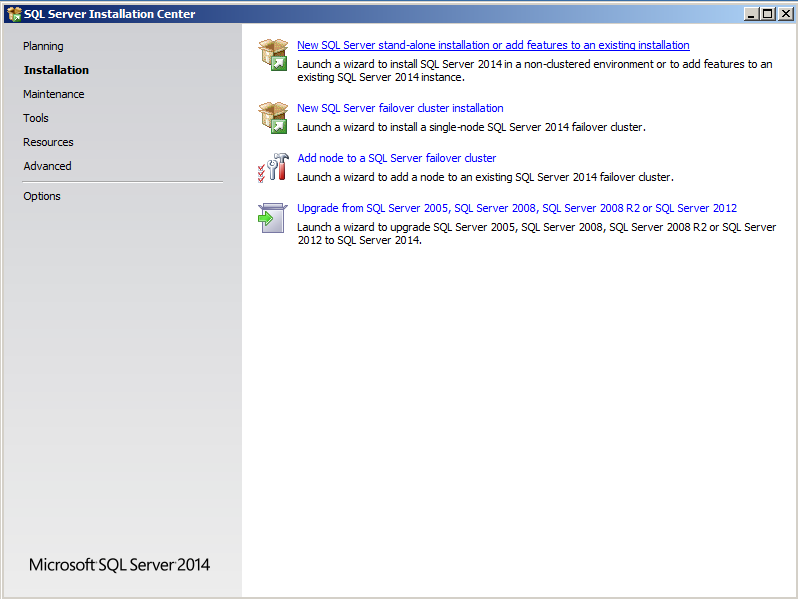The width and height of the screenshot is (798, 599).
Task: Go to the Resources section
Action: click(x=48, y=142)
